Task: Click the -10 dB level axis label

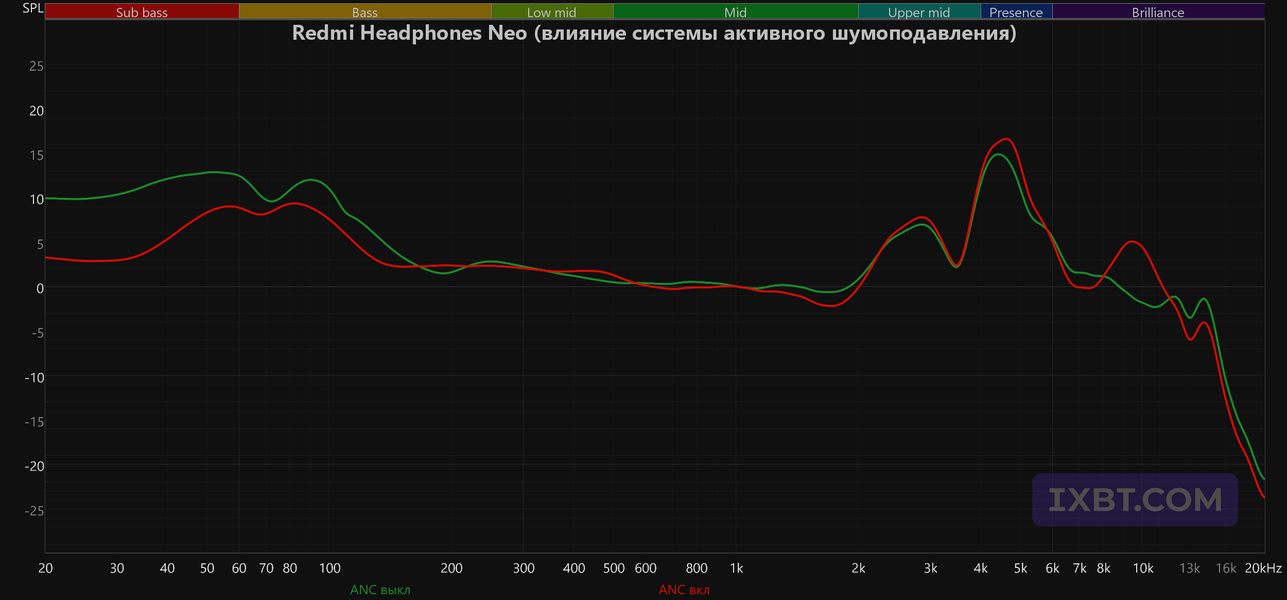Action: (x=34, y=377)
